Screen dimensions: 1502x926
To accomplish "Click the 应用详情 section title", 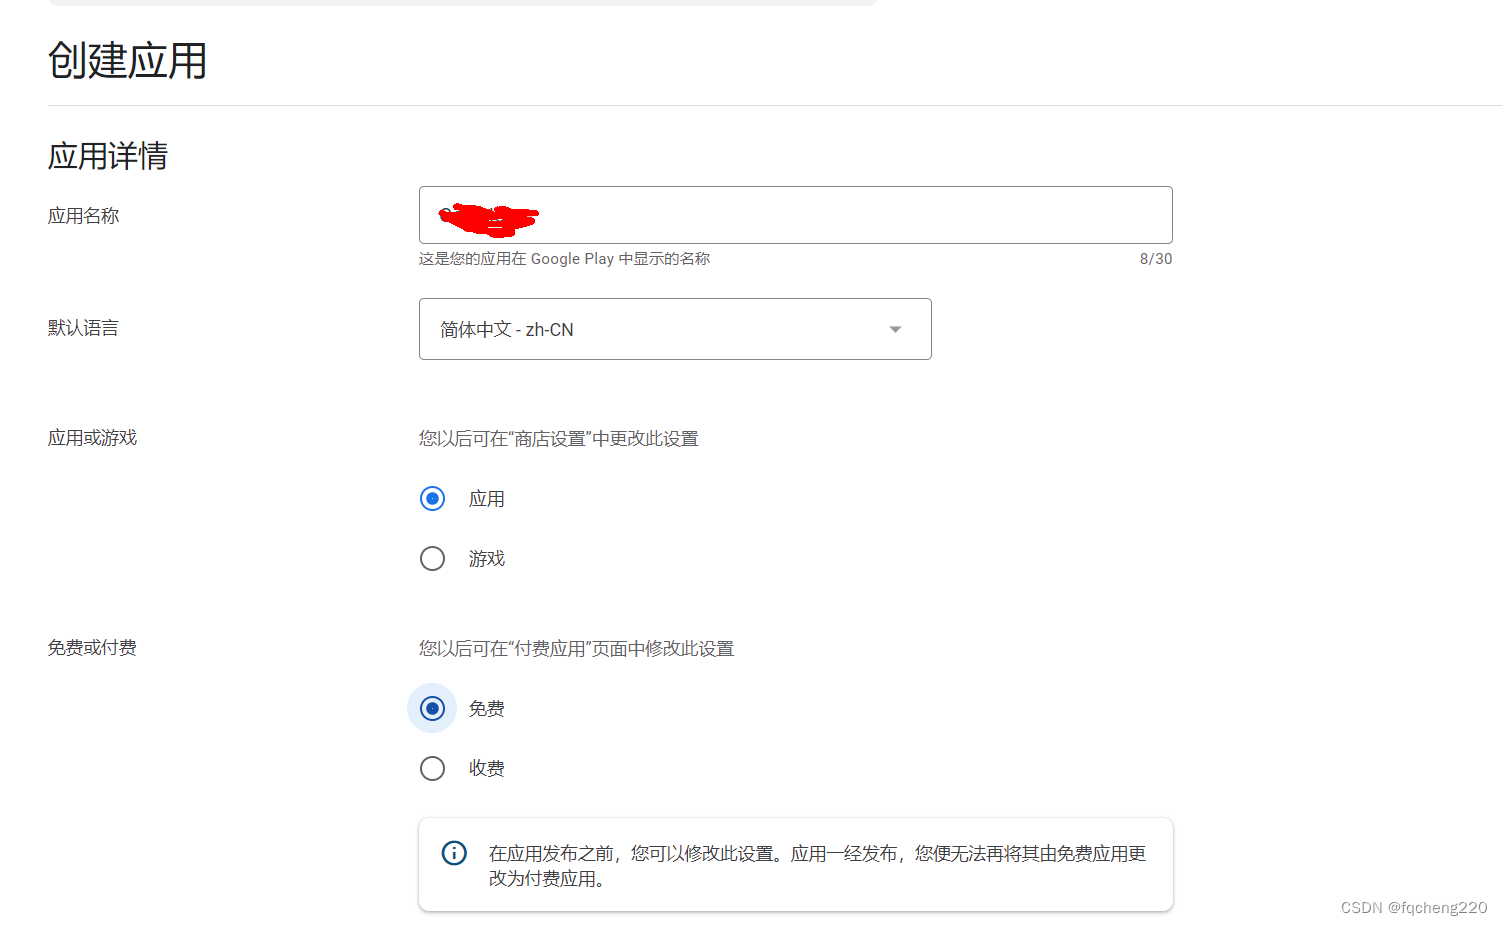I will 108,156.
